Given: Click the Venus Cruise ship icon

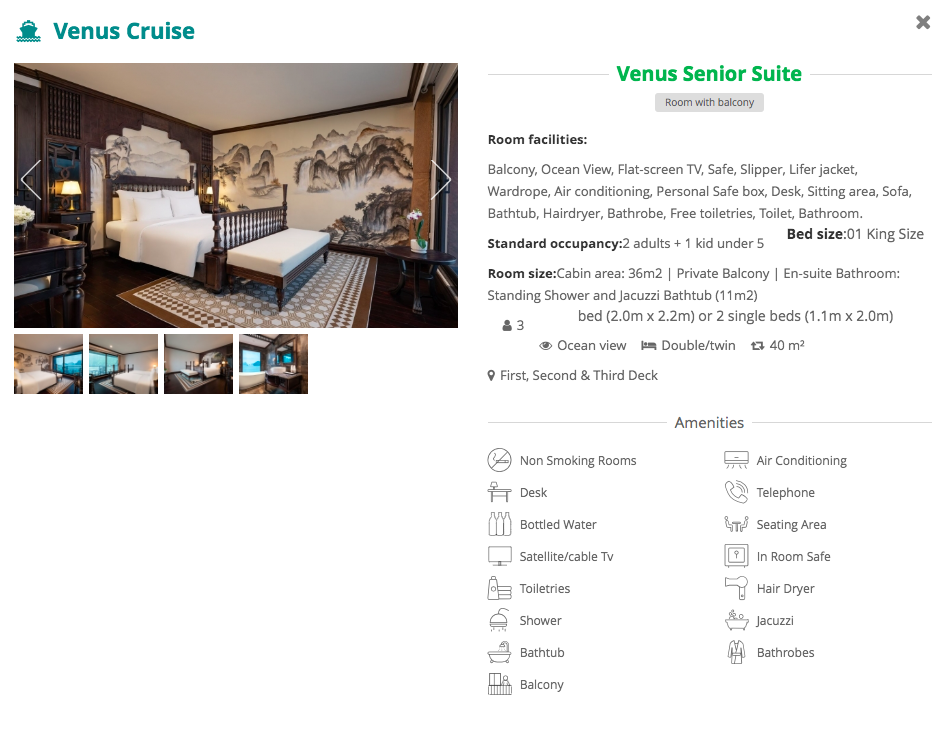Looking at the screenshot, I should 28,31.
